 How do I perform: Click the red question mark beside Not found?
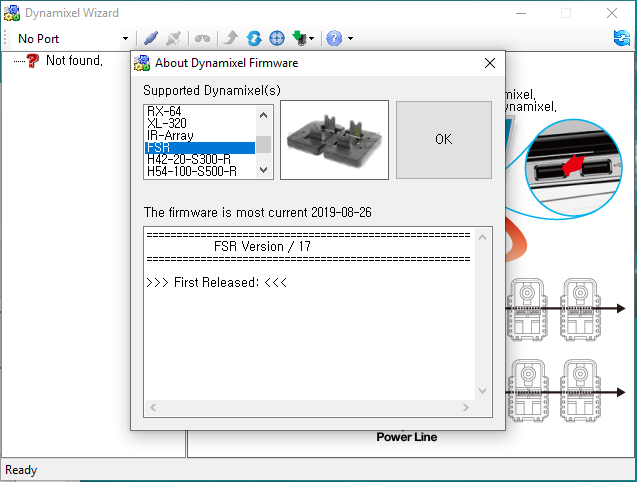point(32,61)
